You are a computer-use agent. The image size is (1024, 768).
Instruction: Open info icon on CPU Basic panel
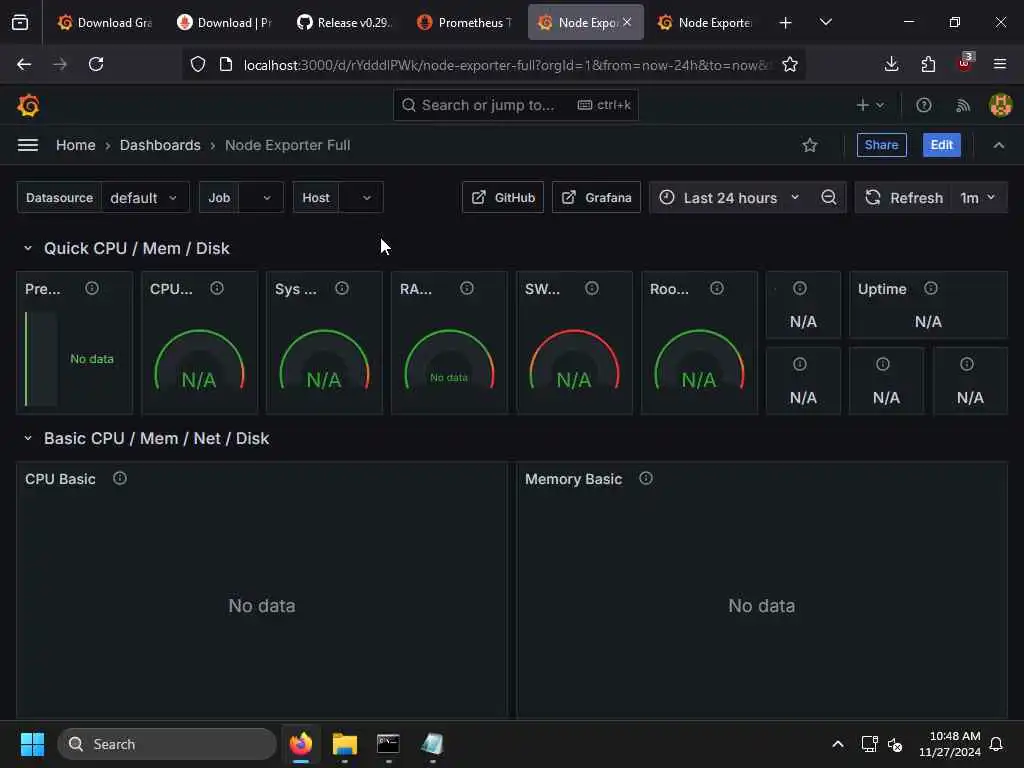[120, 478]
